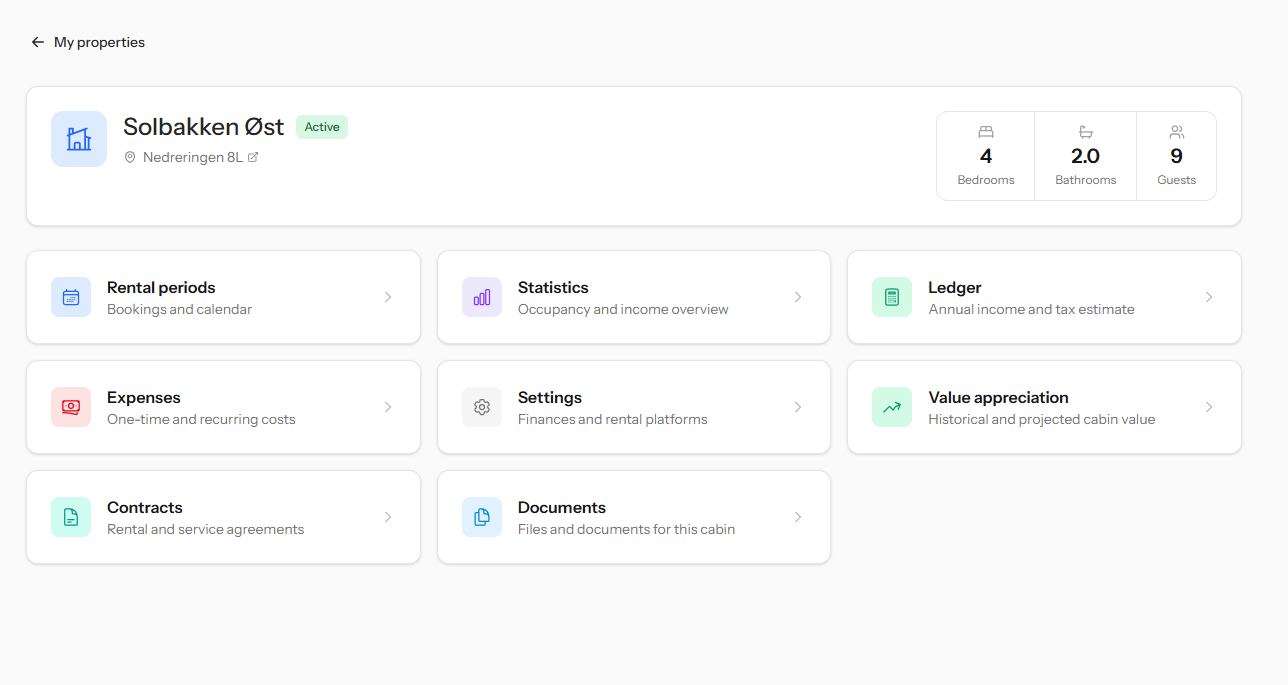
Task: Click the back arrow icon beside My properties
Action: [x=38, y=42]
